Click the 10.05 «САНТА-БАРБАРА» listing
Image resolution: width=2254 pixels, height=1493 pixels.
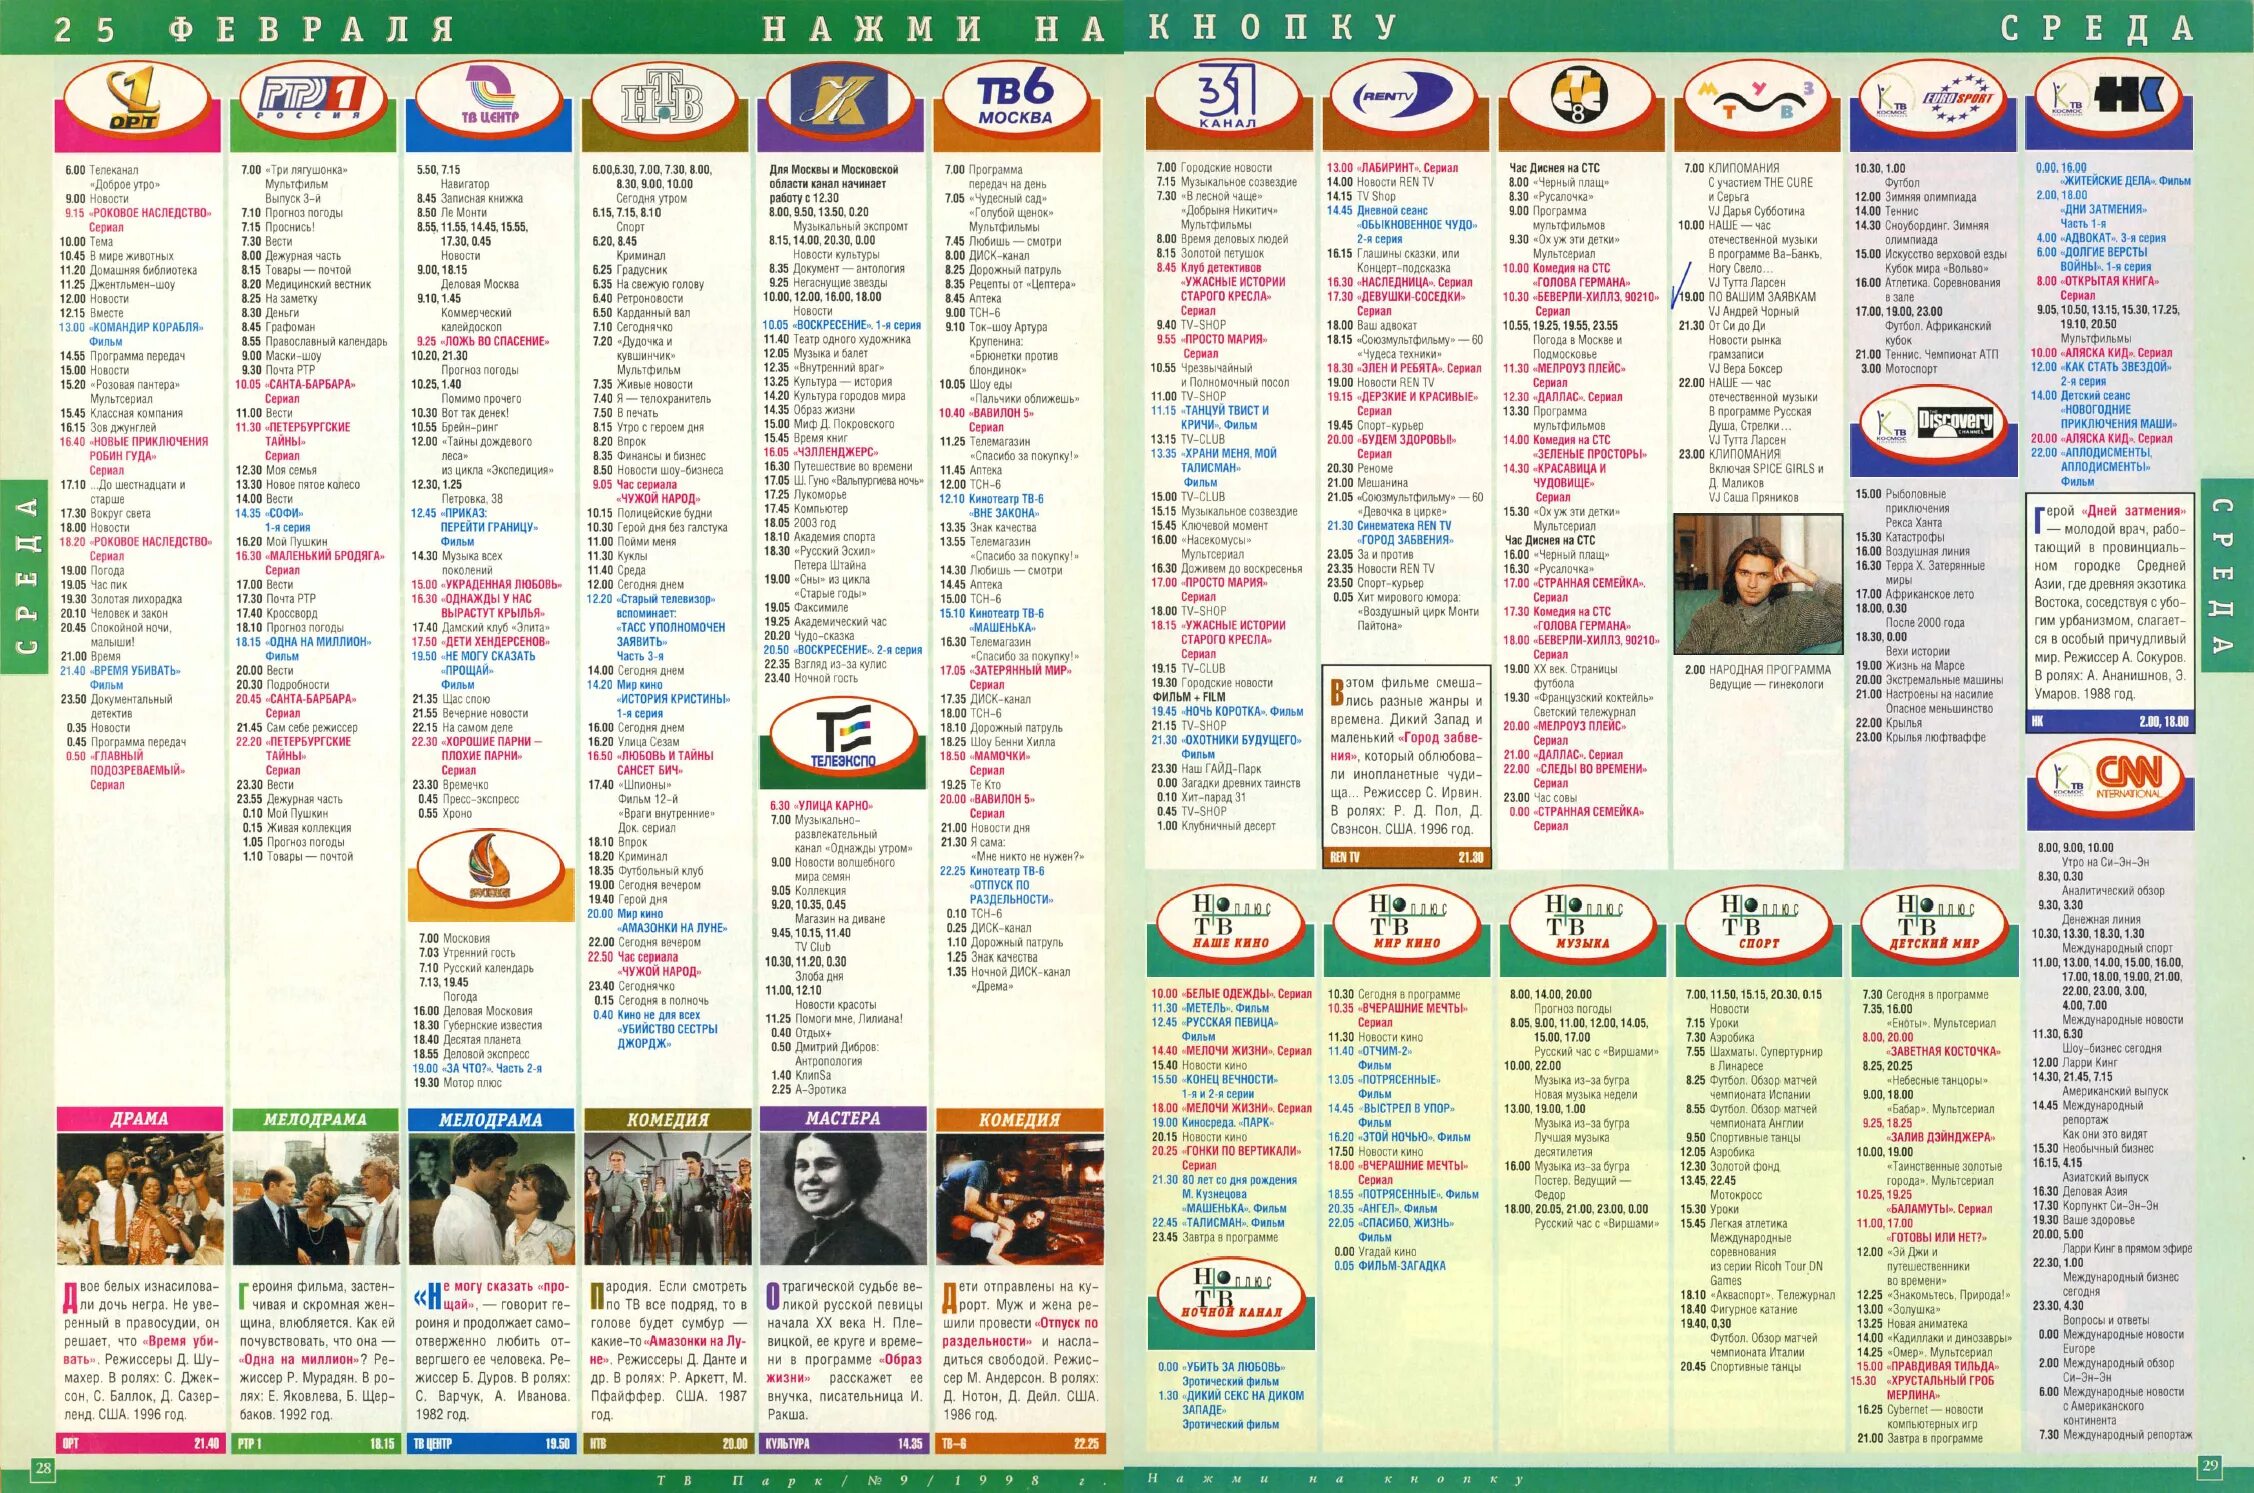296,391
